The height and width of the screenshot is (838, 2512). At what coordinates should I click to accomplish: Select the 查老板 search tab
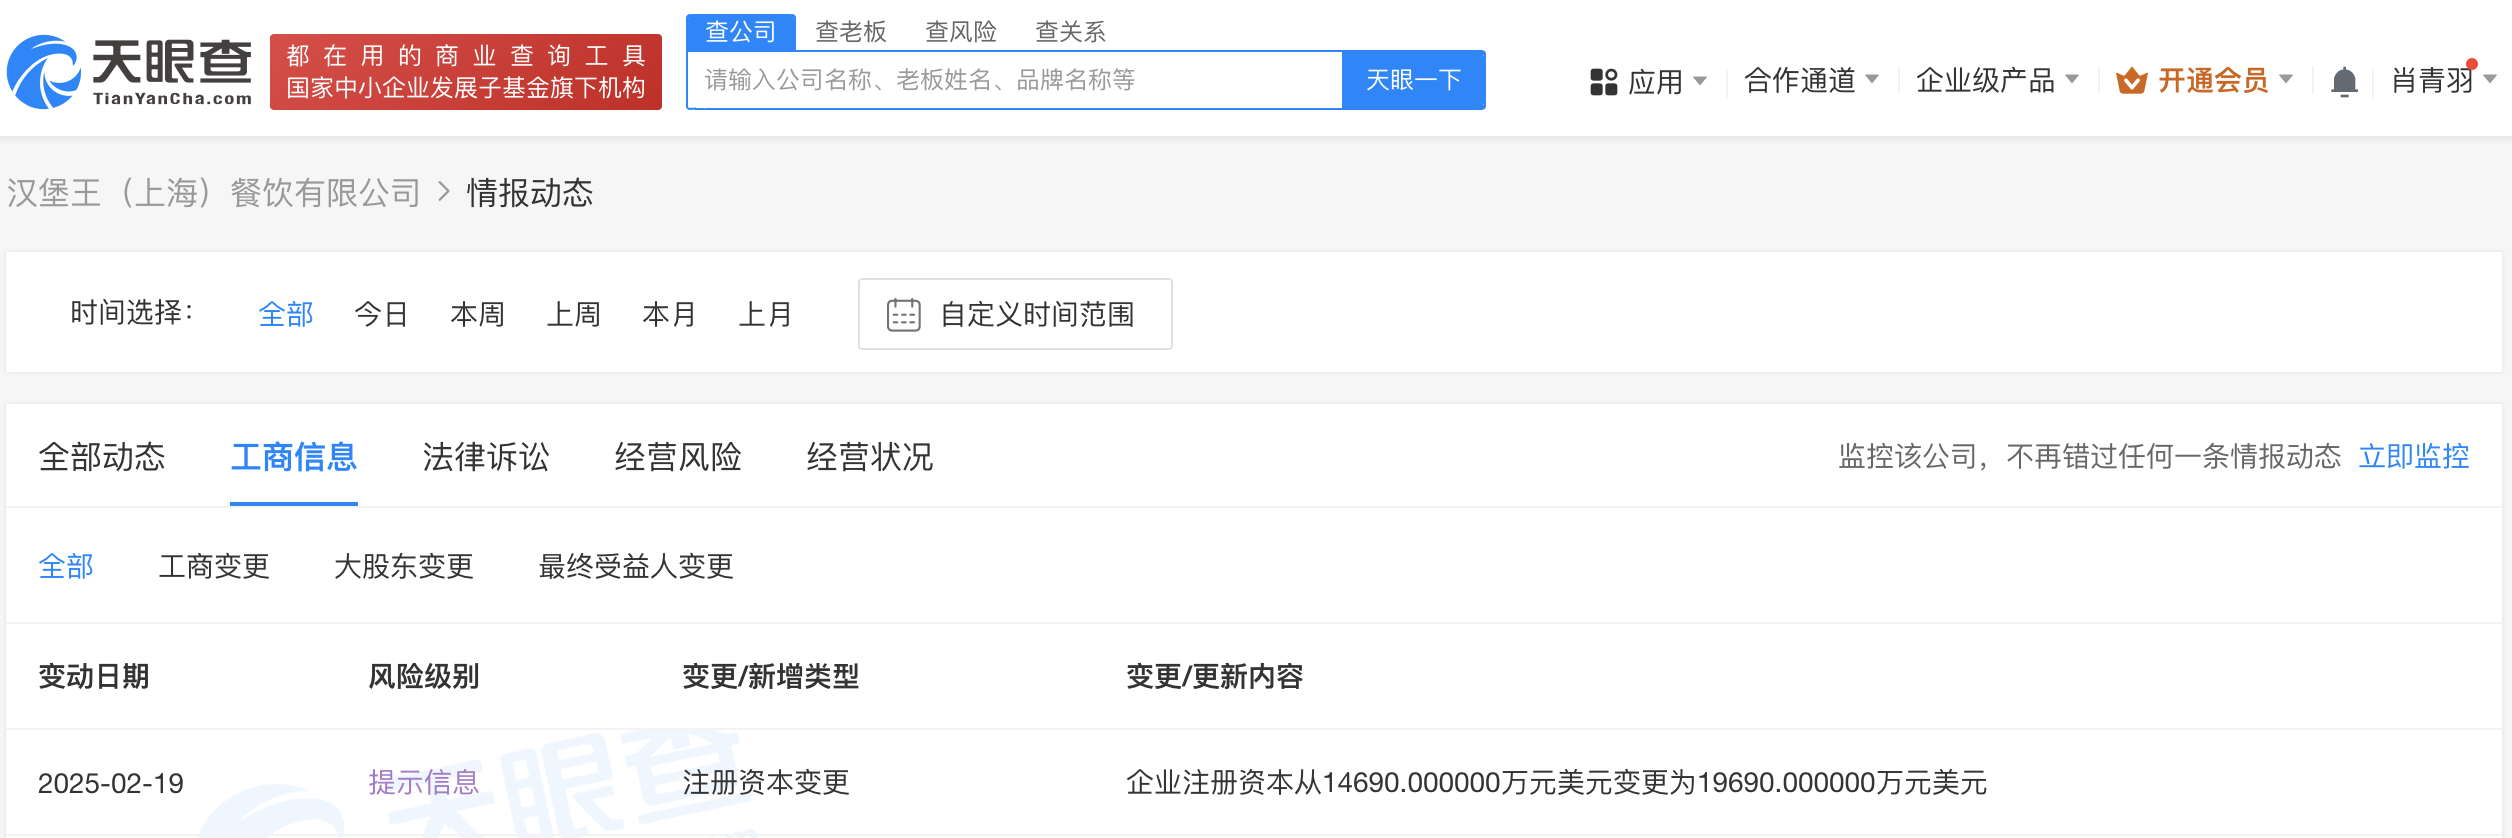pyautogui.click(x=851, y=32)
